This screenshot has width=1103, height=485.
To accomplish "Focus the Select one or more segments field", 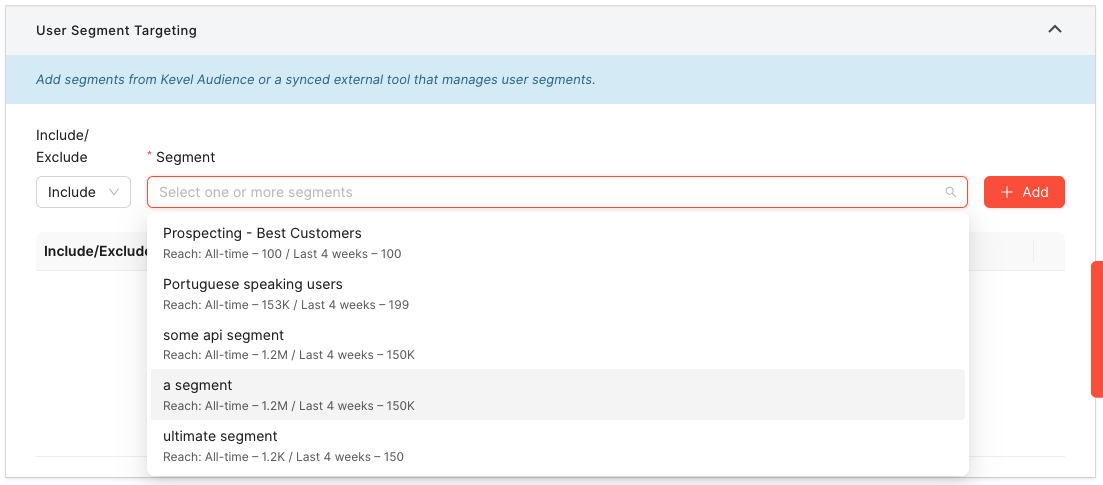I will (x=557, y=192).
